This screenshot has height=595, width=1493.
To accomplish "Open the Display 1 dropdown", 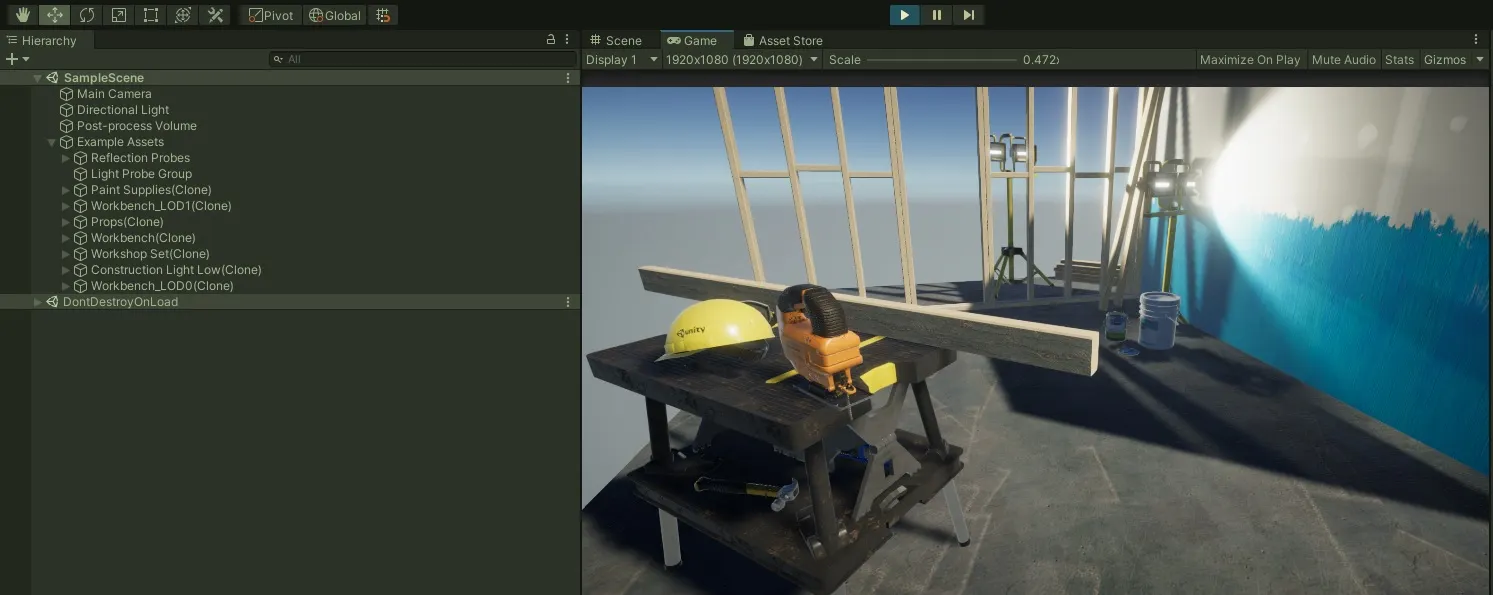I will click(x=621, y=60).
